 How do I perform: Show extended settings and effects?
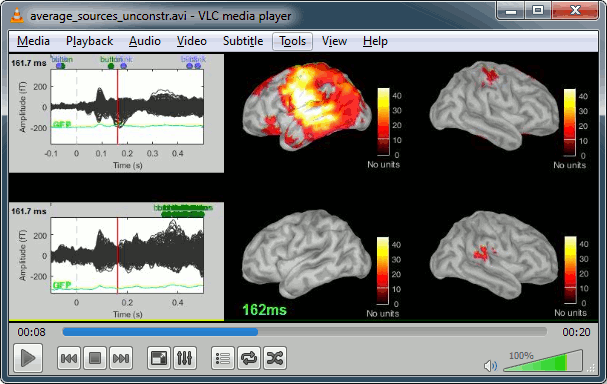[185, 358]
